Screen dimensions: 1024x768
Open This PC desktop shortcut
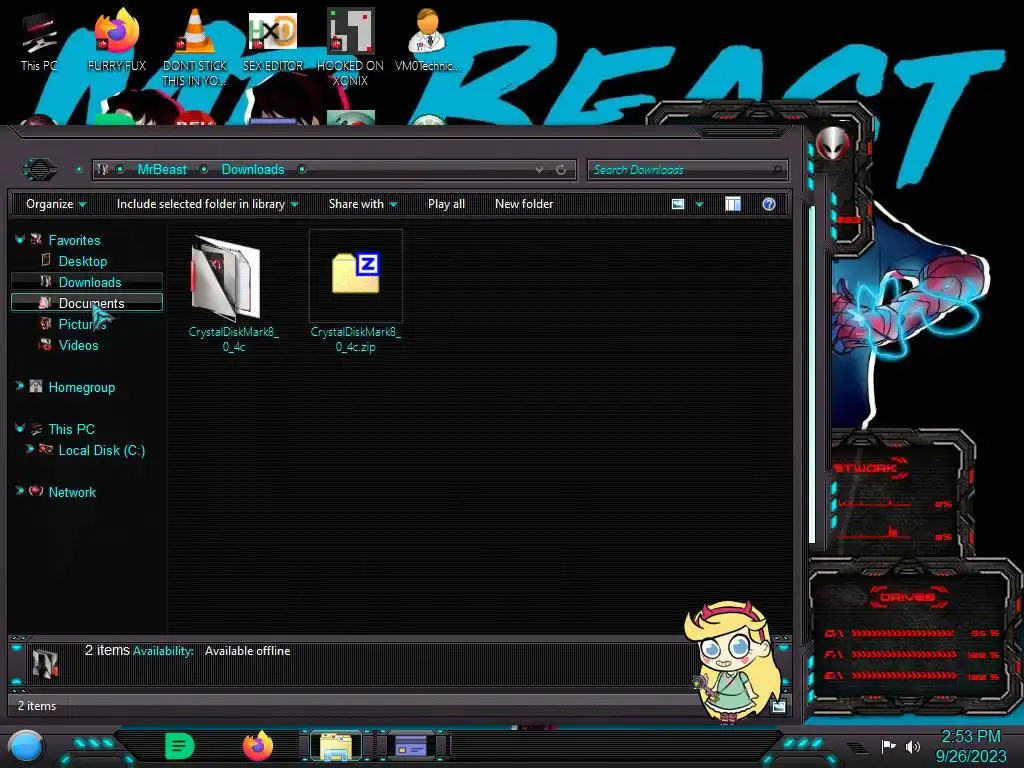[39, 40]
